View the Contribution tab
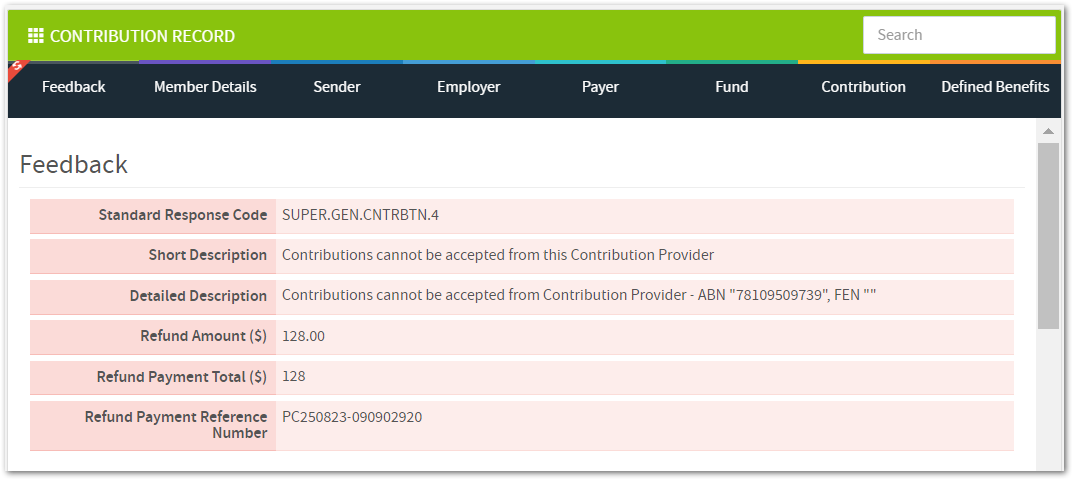 pyautogui.click(x=864, y=87)
